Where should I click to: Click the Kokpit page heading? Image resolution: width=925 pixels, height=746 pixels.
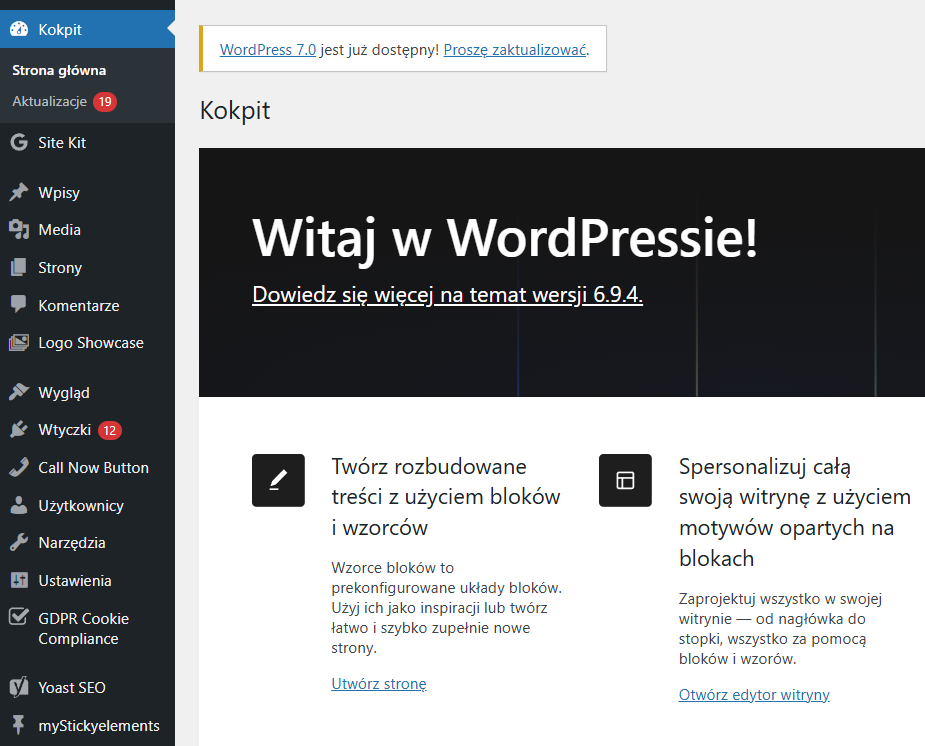235,110
